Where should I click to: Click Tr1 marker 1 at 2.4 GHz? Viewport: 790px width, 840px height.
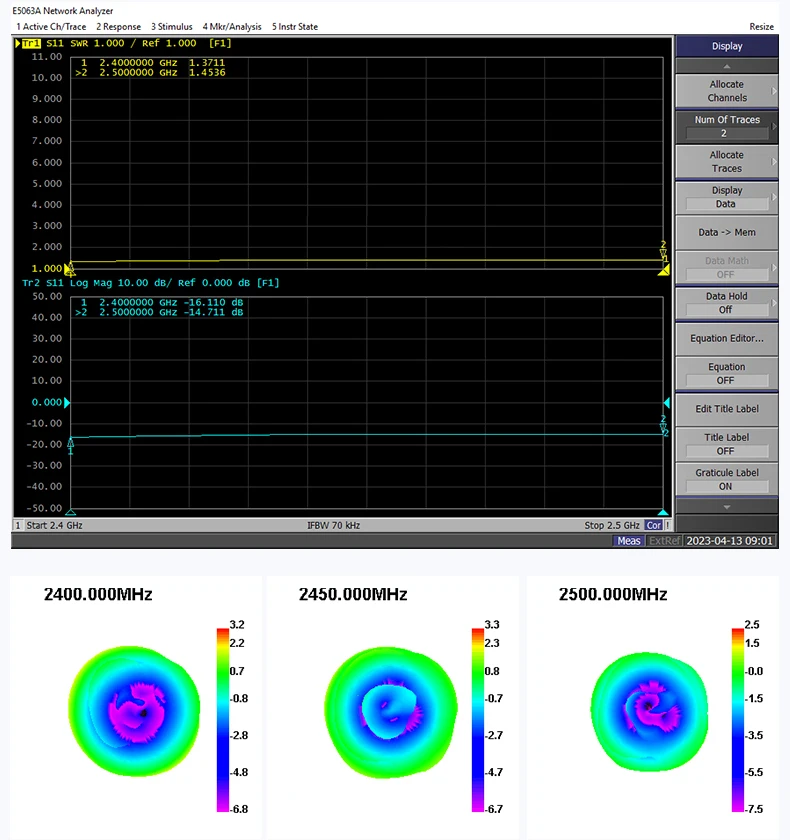coord(70,266)
